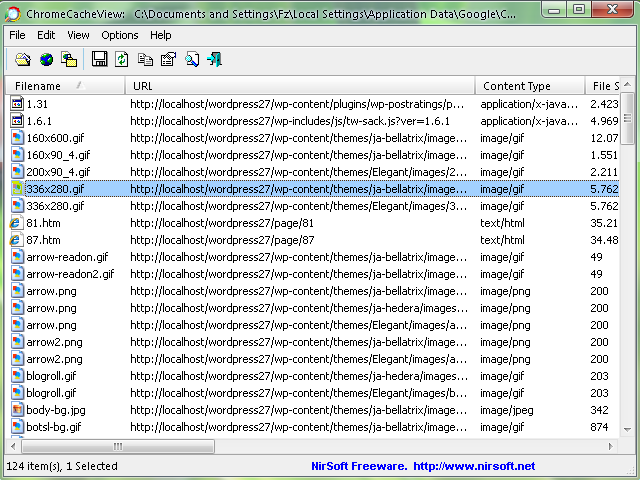Open the View menu
The width and height of the screenshot is (640, 480).
coord(78,35)
